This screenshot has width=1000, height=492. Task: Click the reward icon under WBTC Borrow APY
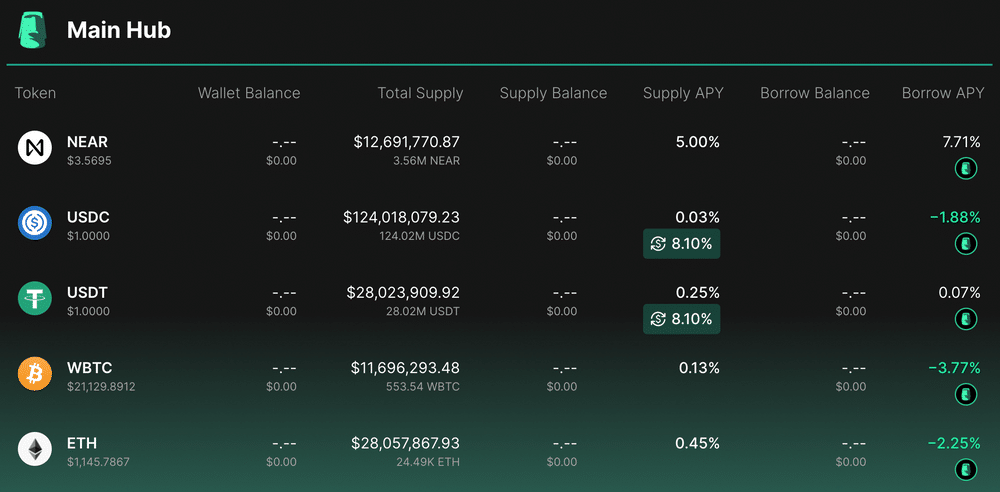pos(966,394)
